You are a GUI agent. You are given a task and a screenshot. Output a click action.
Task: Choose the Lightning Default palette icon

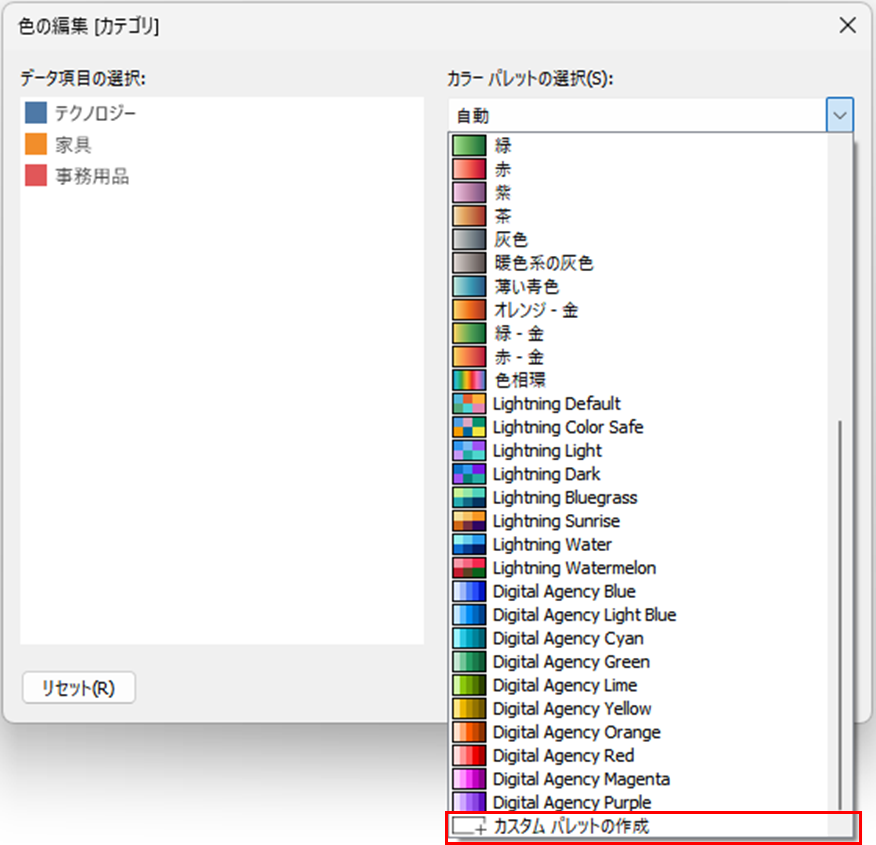tap(469, 404)
